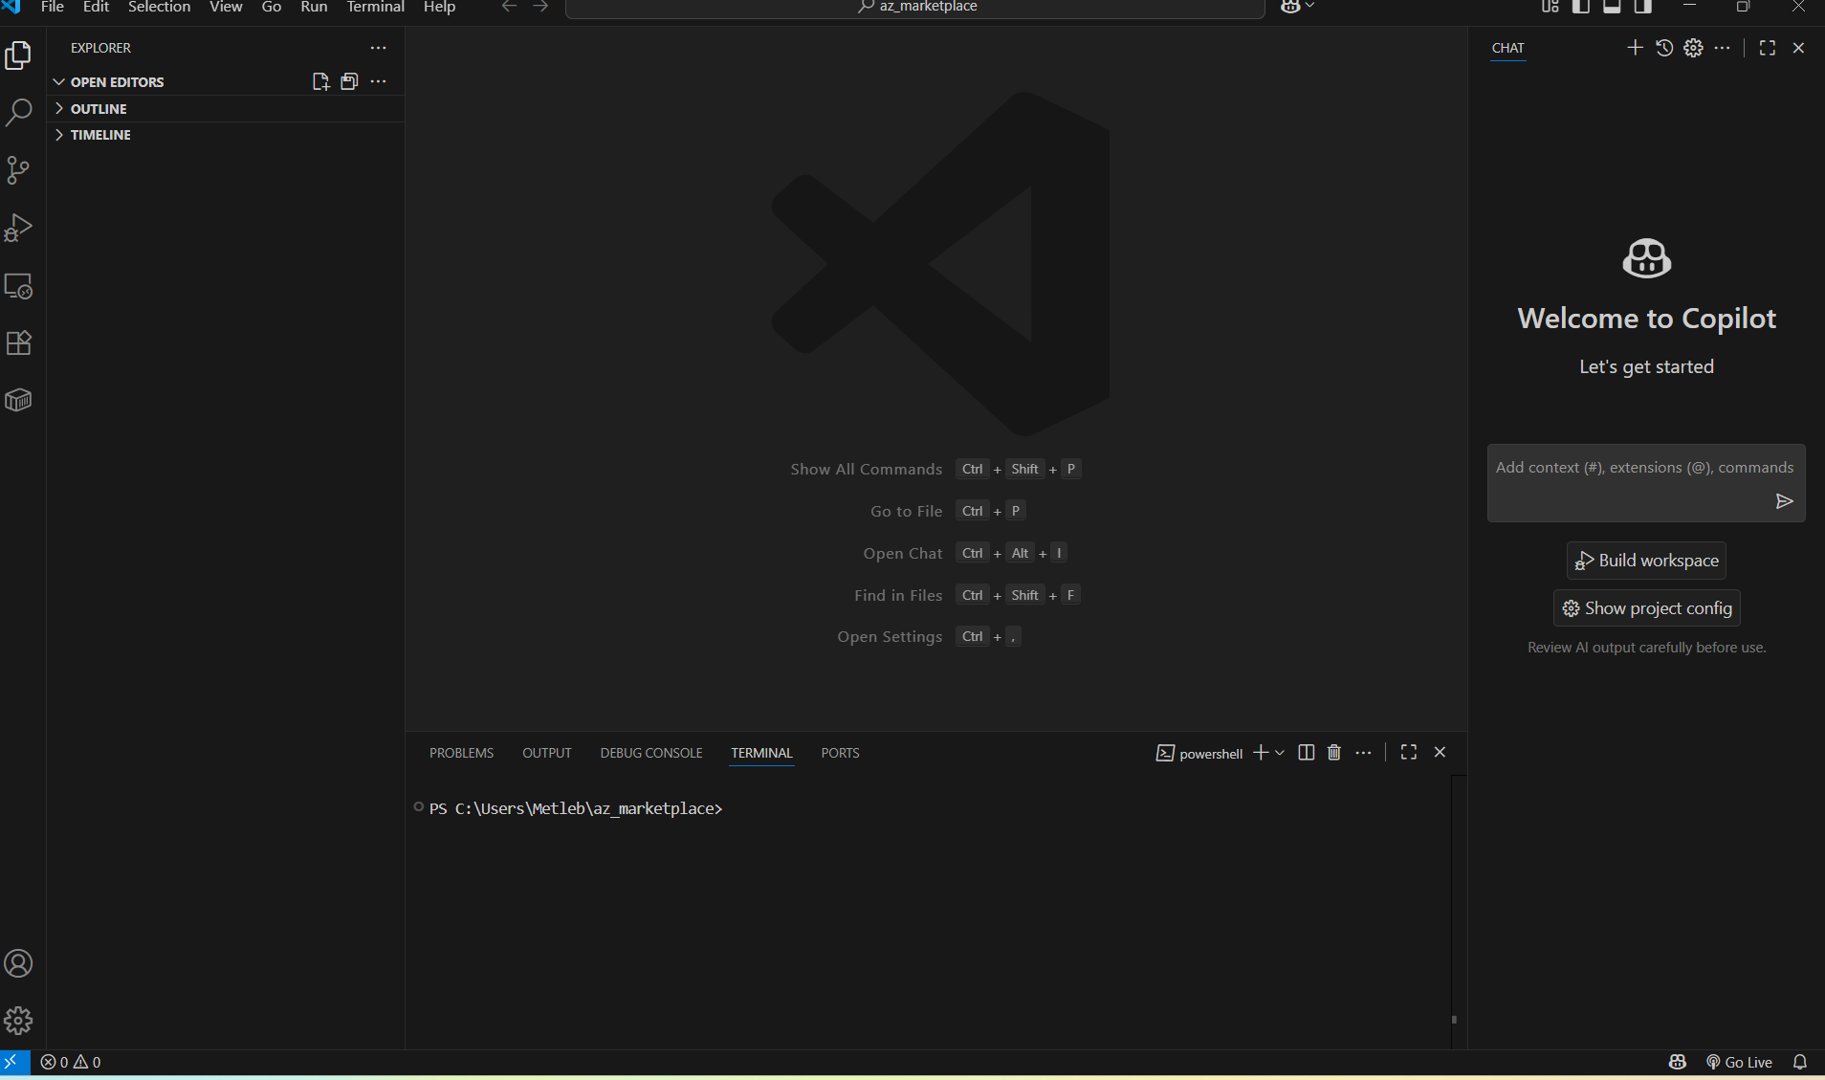Maximize the terminal panel size
Screen dimensions: 1825x1080
coord(1408,753)
